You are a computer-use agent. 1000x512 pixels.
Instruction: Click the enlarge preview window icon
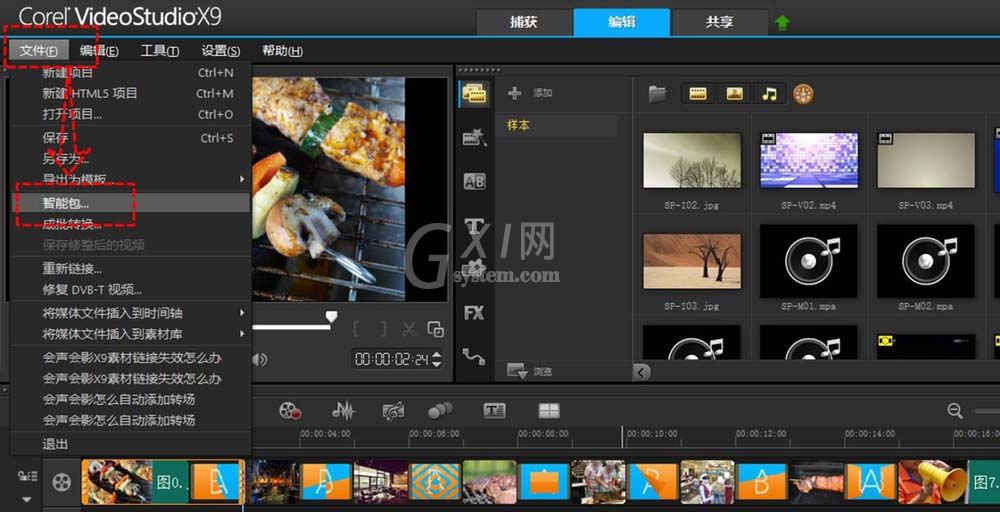point(436,329)
